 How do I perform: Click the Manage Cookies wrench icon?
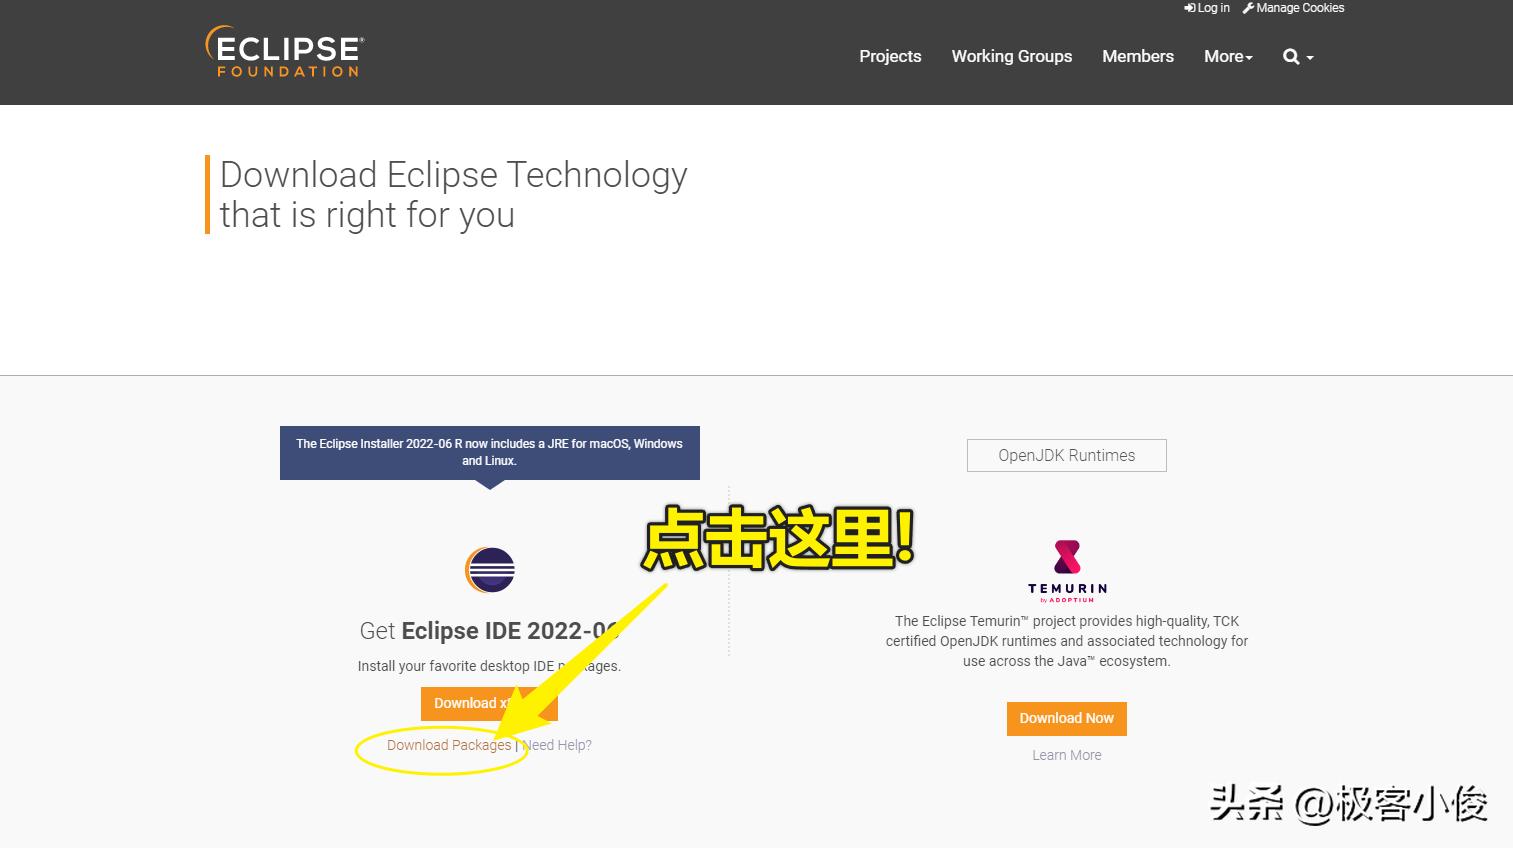coord(1248,8)
